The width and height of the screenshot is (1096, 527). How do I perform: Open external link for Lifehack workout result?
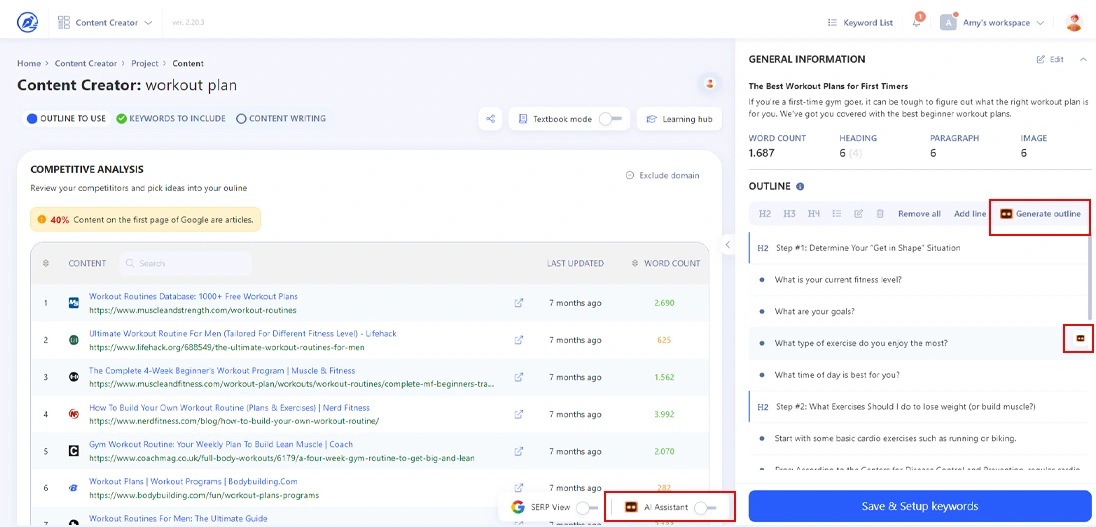518,340
